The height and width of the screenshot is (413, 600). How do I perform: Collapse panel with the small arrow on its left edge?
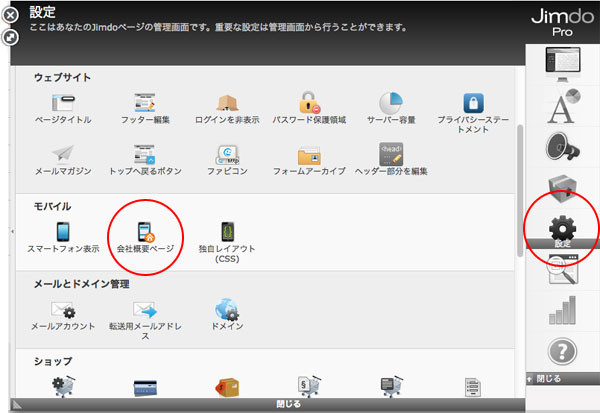(x=12, y=231)
